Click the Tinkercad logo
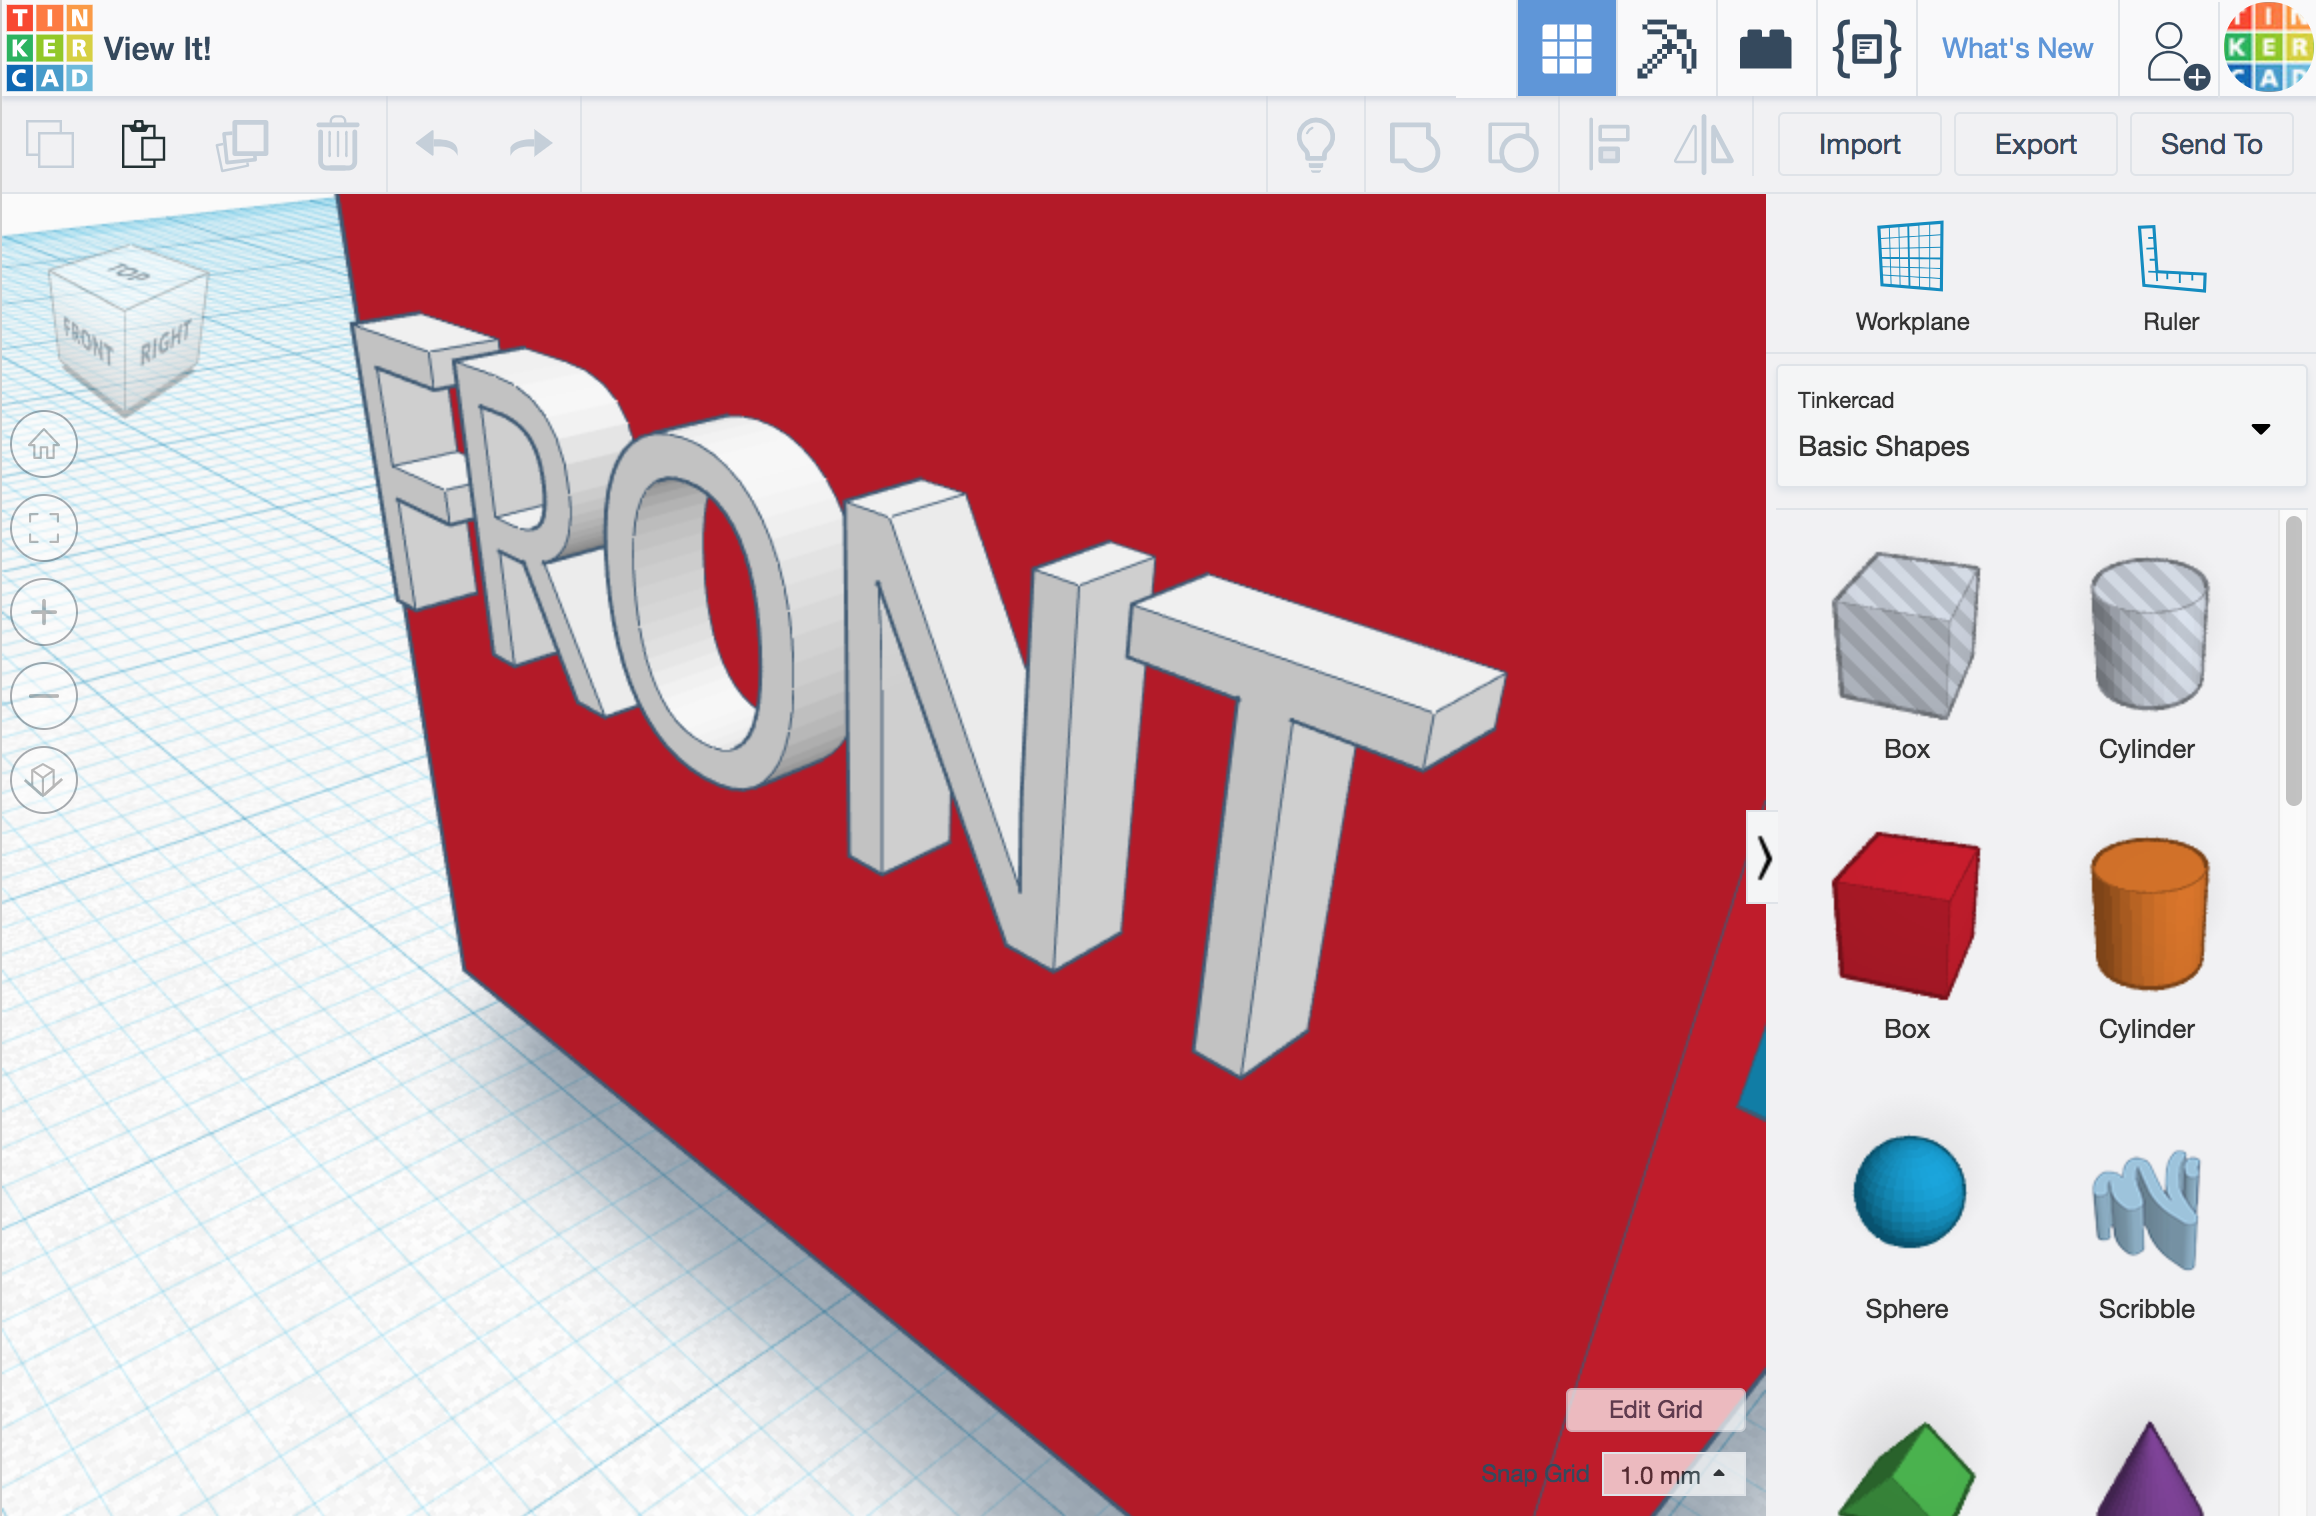Image resolution: width=2316 pixels, height=1516 pixels. click(49, 48)
